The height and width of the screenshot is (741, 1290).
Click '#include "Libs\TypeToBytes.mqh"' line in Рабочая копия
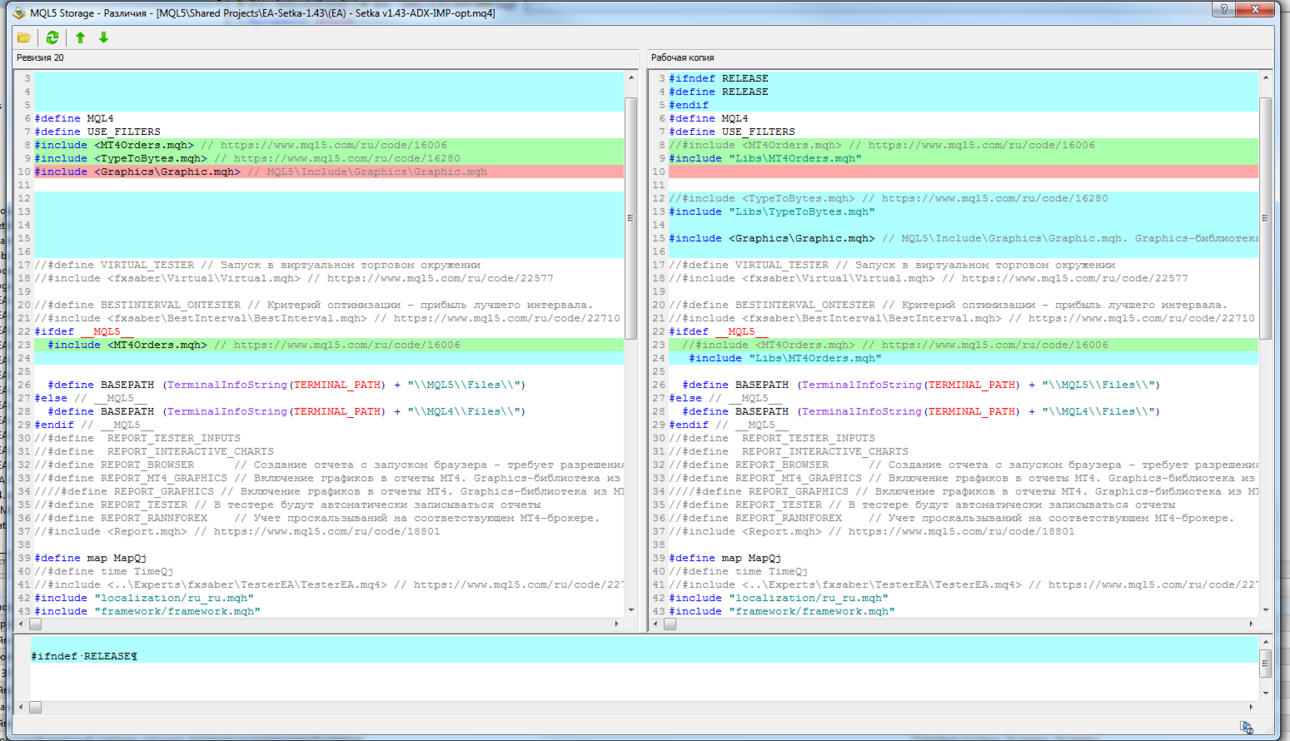772,212
